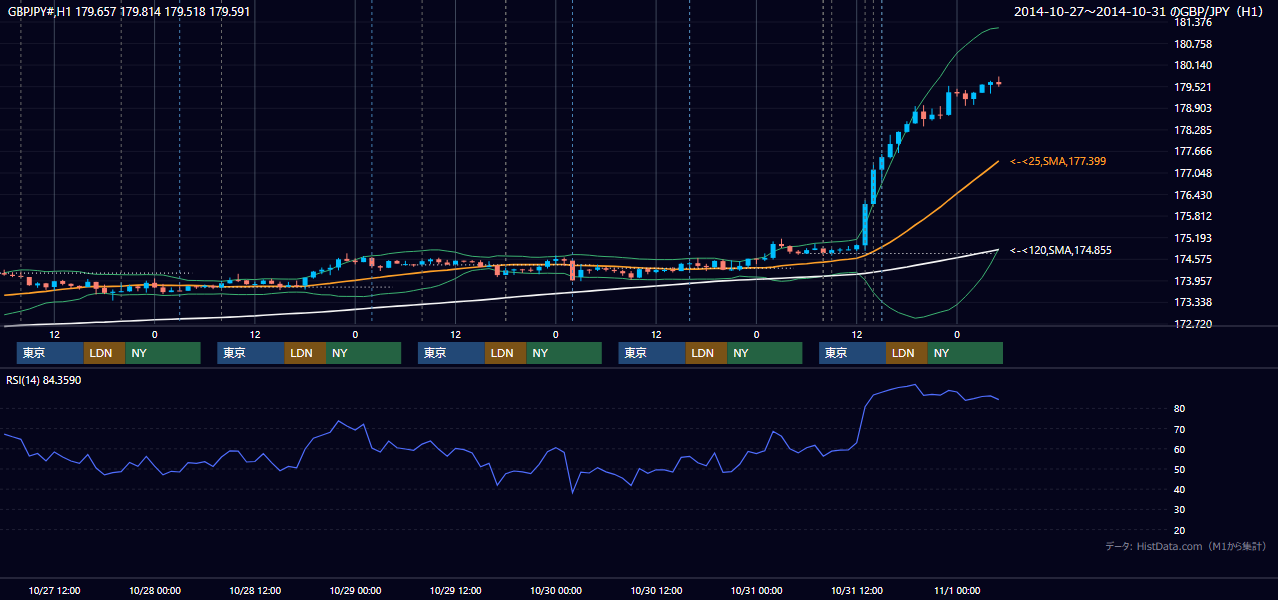
Task: Click the 177.666 price axis value
Action: (1192, 151)
